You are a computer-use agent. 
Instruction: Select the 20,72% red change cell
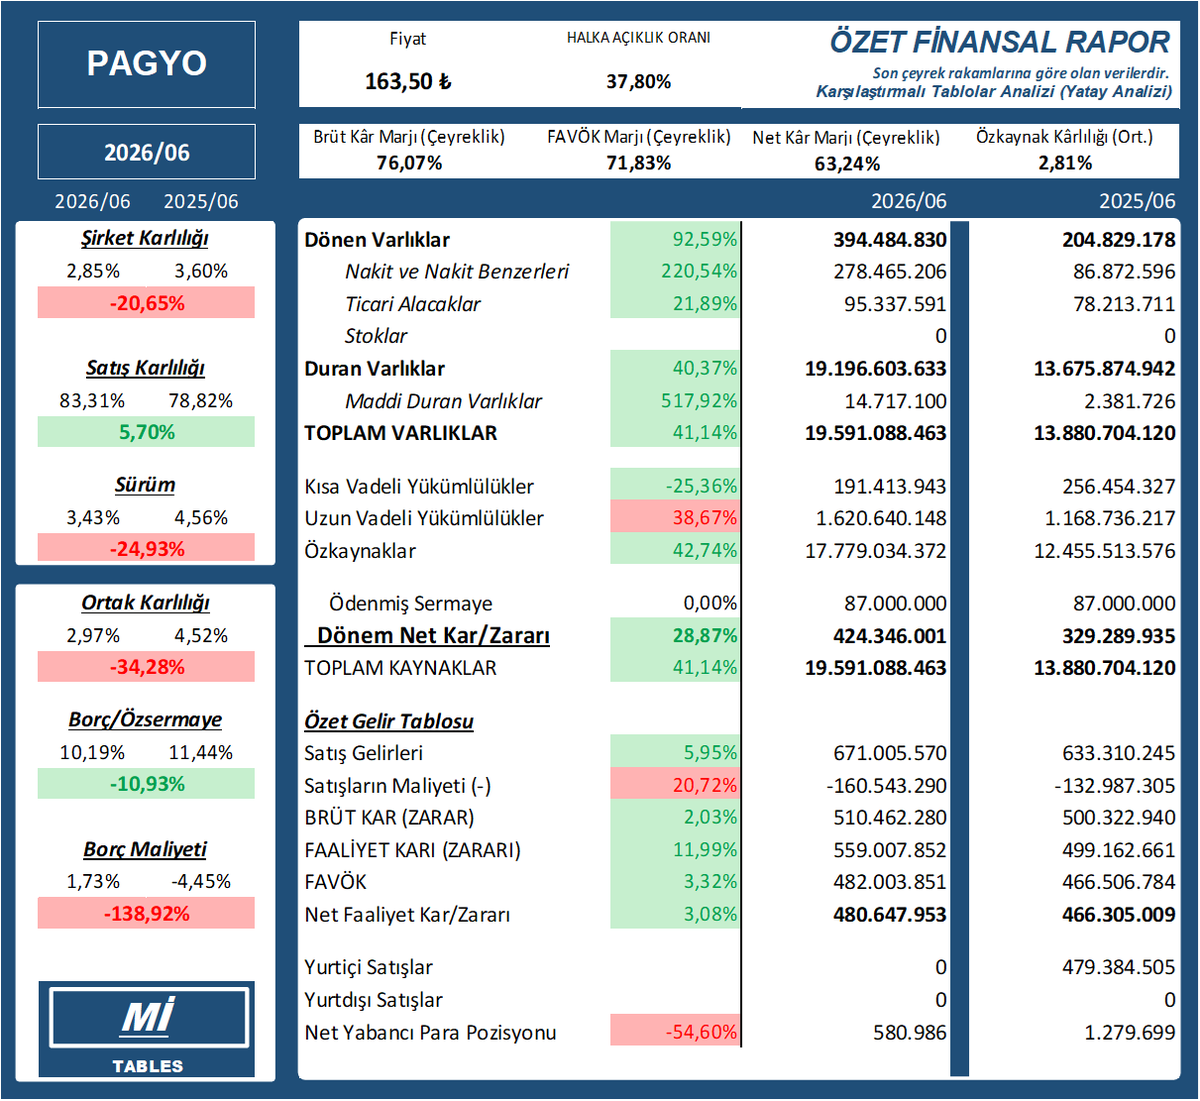(x=675, y=785)
